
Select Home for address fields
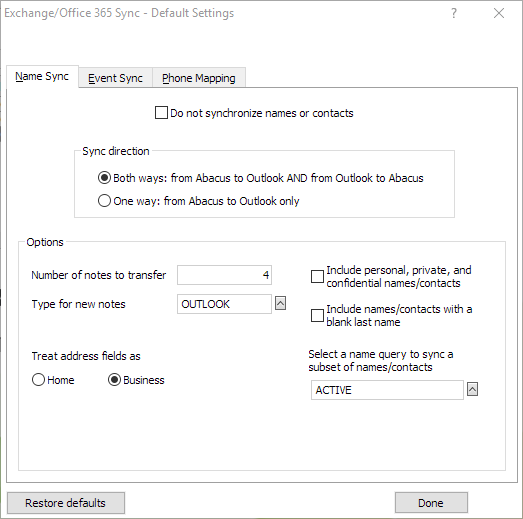(38, 380)
